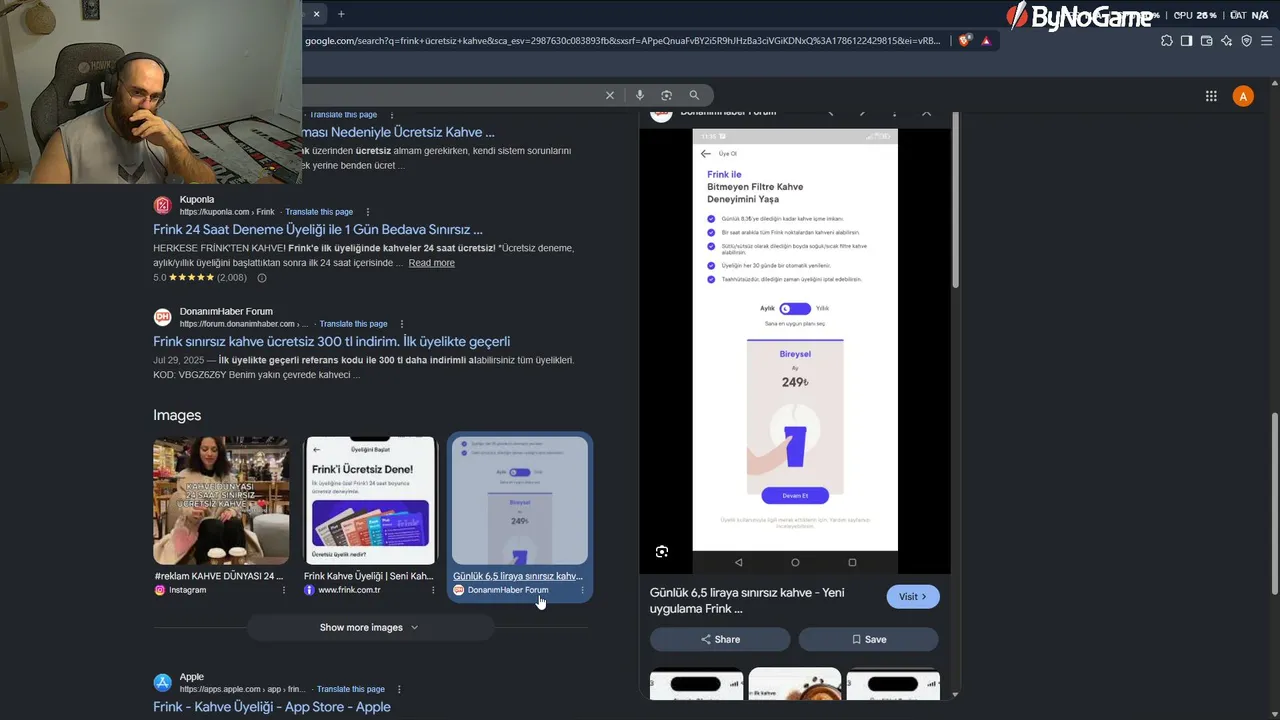Open more options for Kuponla result
The height and width of the screenshot is (720, 1280).
tap(368, 212)
